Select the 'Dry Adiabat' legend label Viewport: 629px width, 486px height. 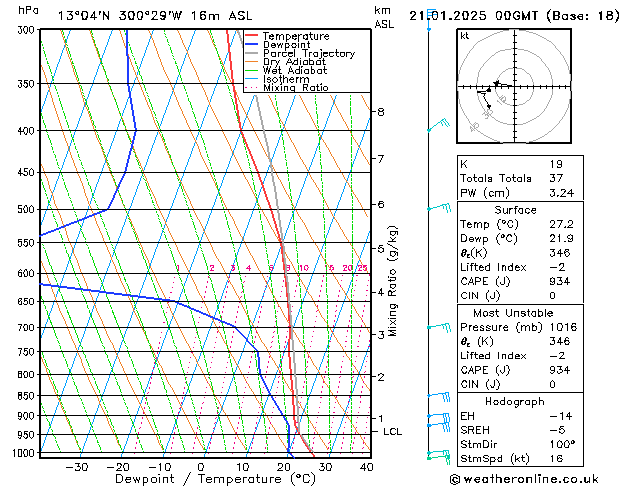(x=294, y=62)
